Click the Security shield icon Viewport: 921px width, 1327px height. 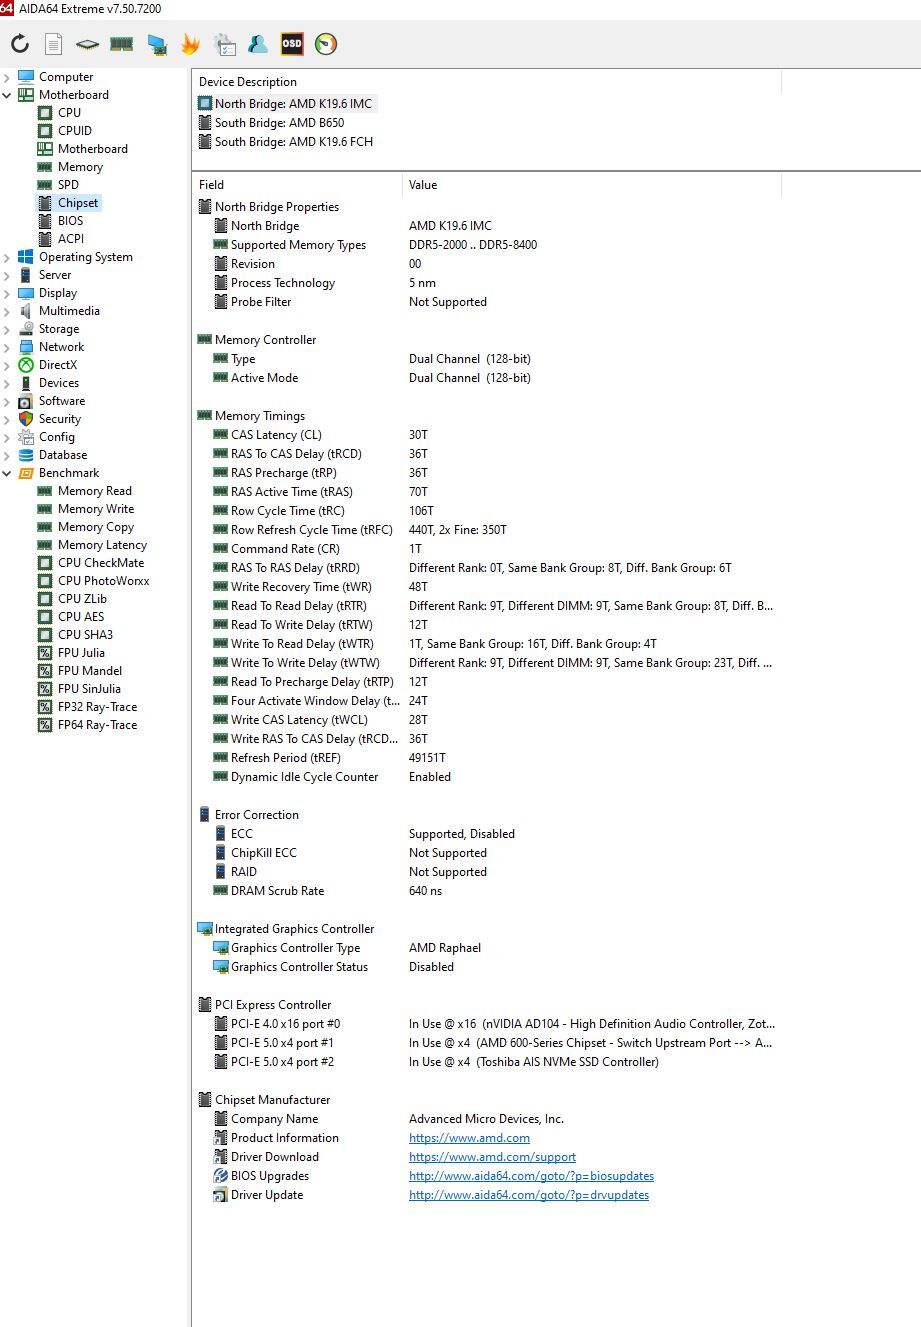tap(26, 419)
